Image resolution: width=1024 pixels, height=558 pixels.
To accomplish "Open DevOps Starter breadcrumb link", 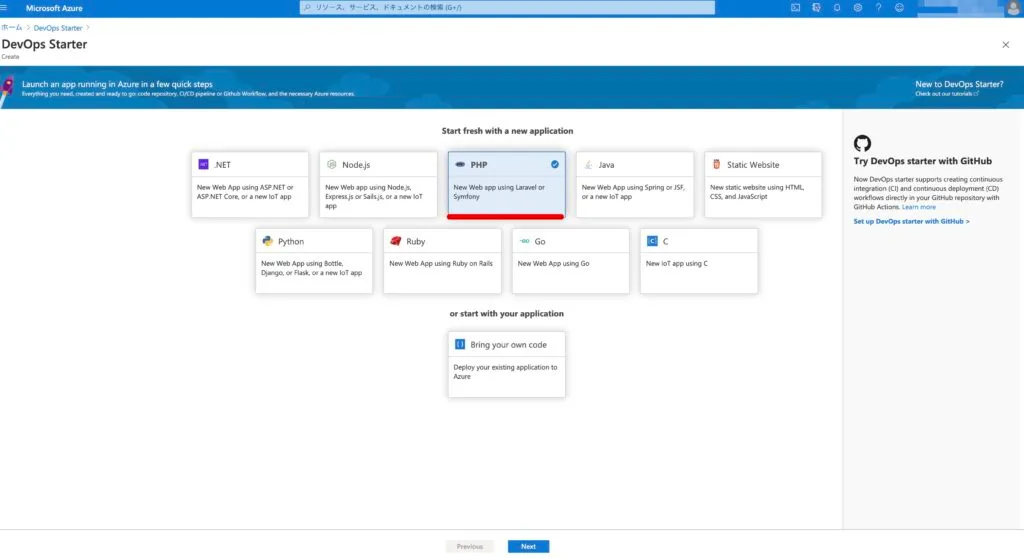I will click(x=57, y=28).
